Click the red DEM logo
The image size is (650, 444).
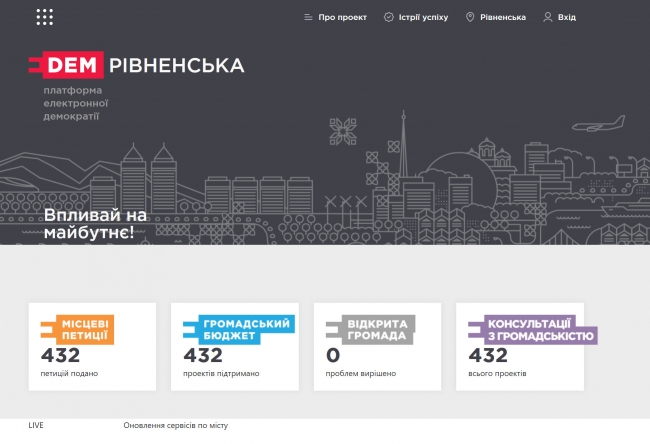click(65, 66)
